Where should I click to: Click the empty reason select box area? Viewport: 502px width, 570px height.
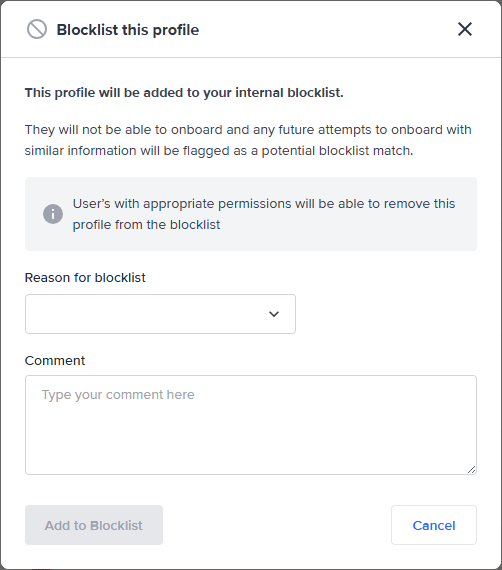(145, 314)
